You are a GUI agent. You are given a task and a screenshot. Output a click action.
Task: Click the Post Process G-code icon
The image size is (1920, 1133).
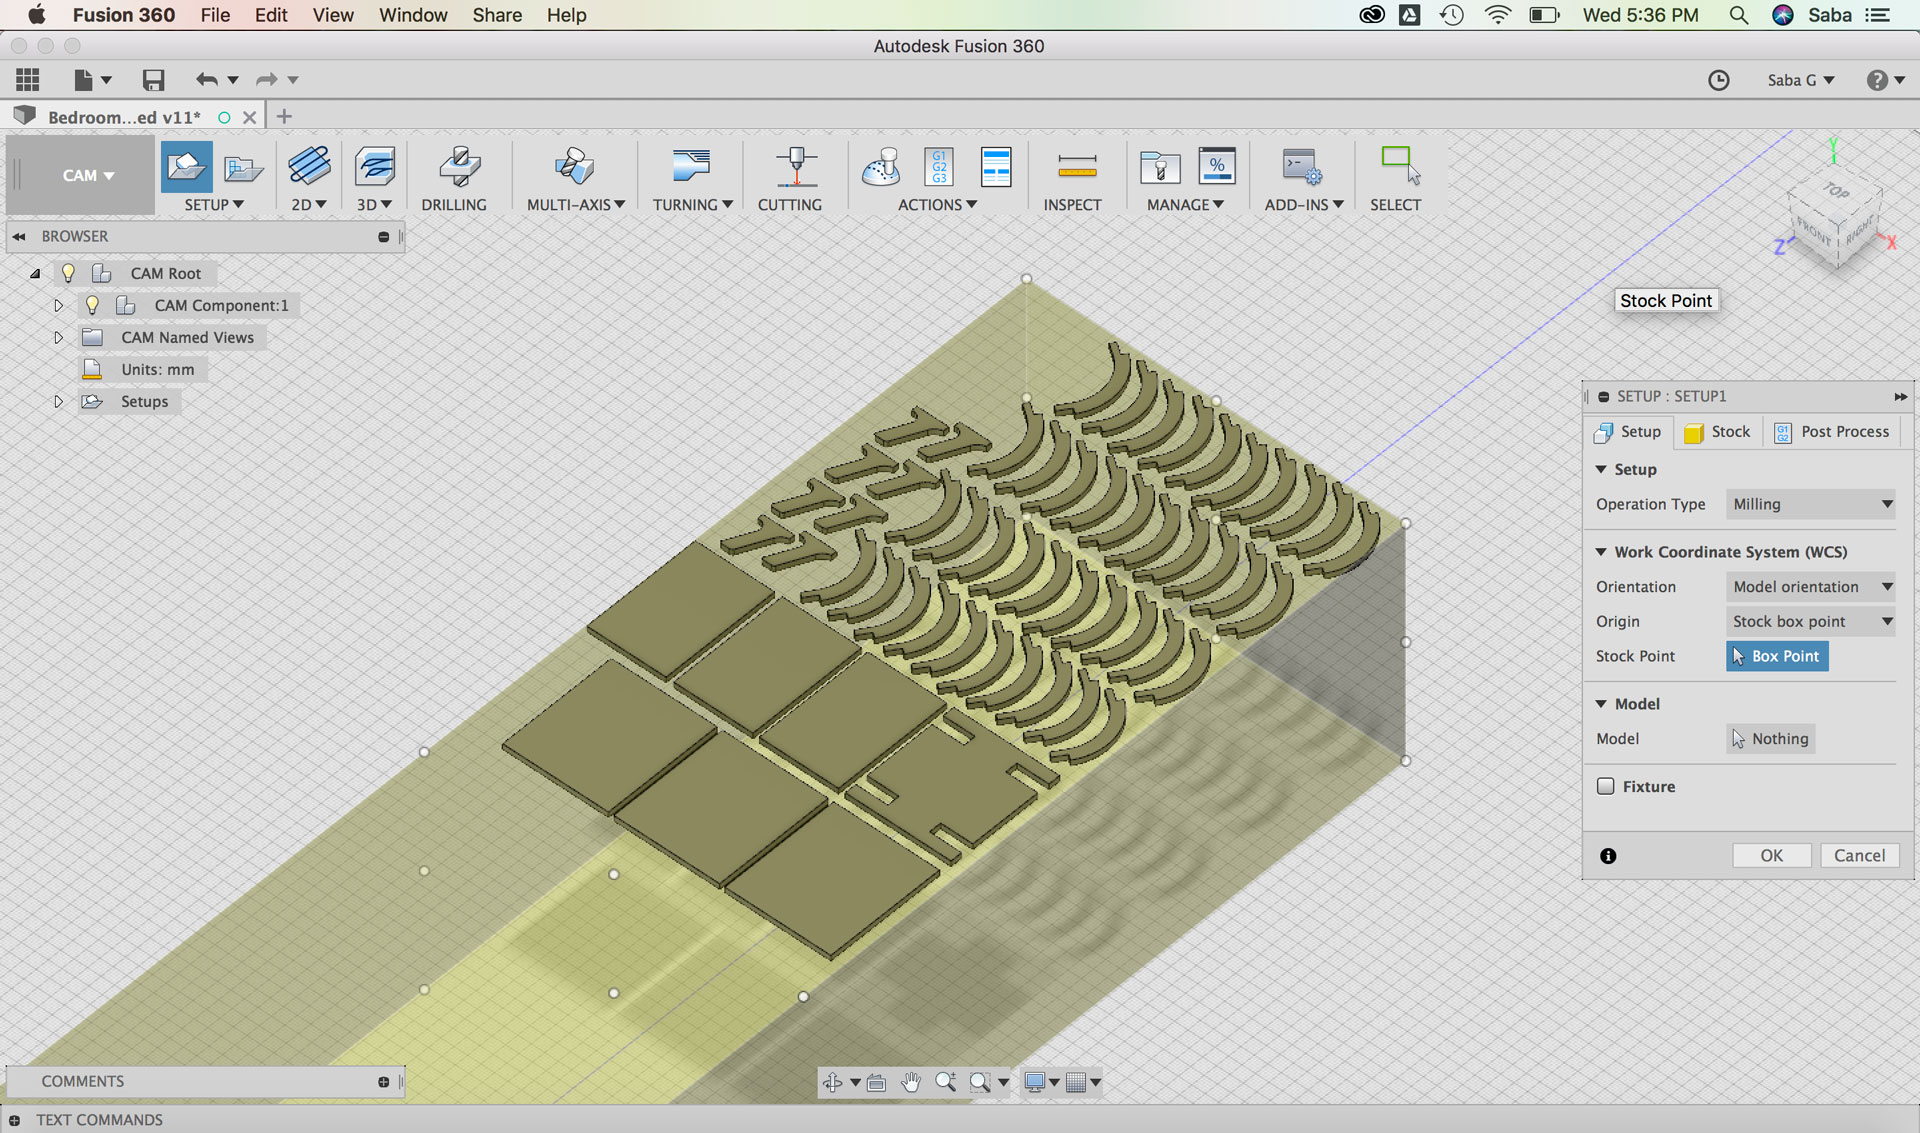(939, 167)
